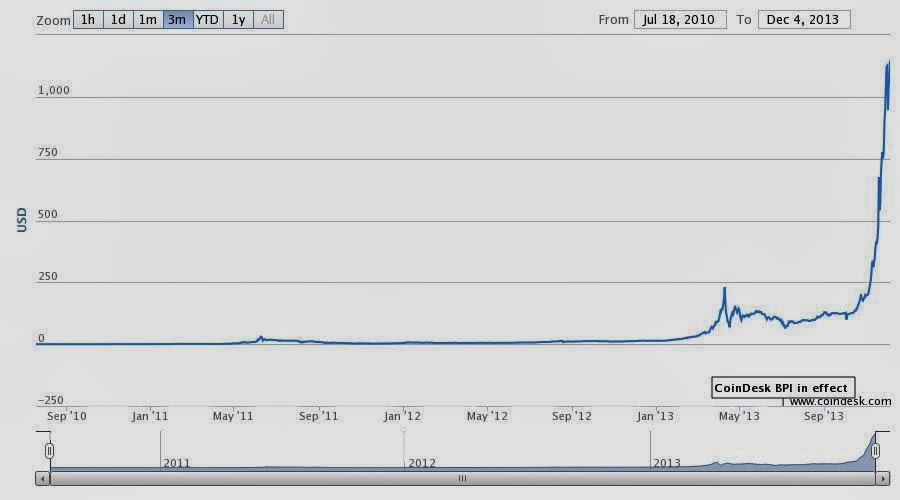Grab the left navigator range handle
Screen dimensions: 900x500
pyautogui.click(x=49, y=451)
